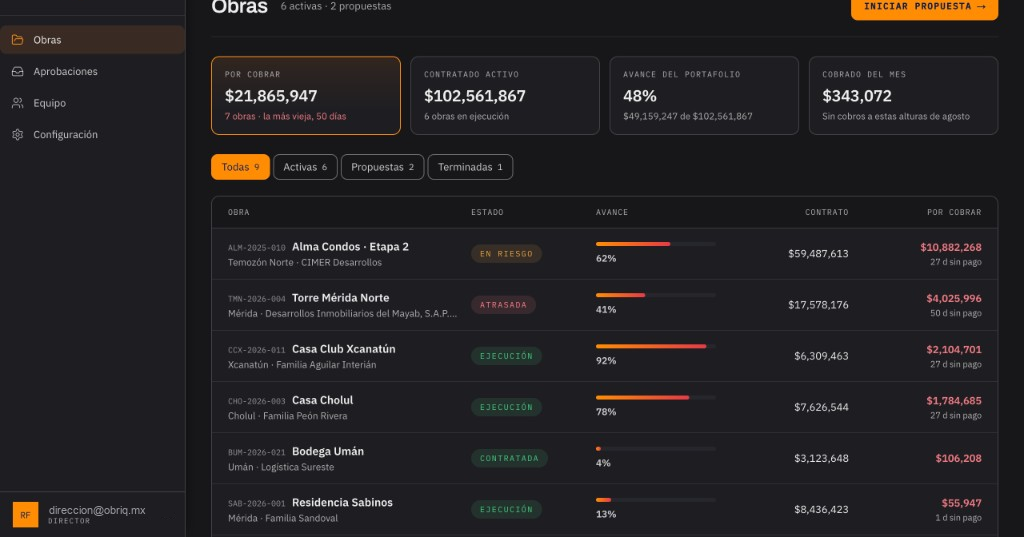
Task: Click the Equipo people icon
Action: click(18, 103)
